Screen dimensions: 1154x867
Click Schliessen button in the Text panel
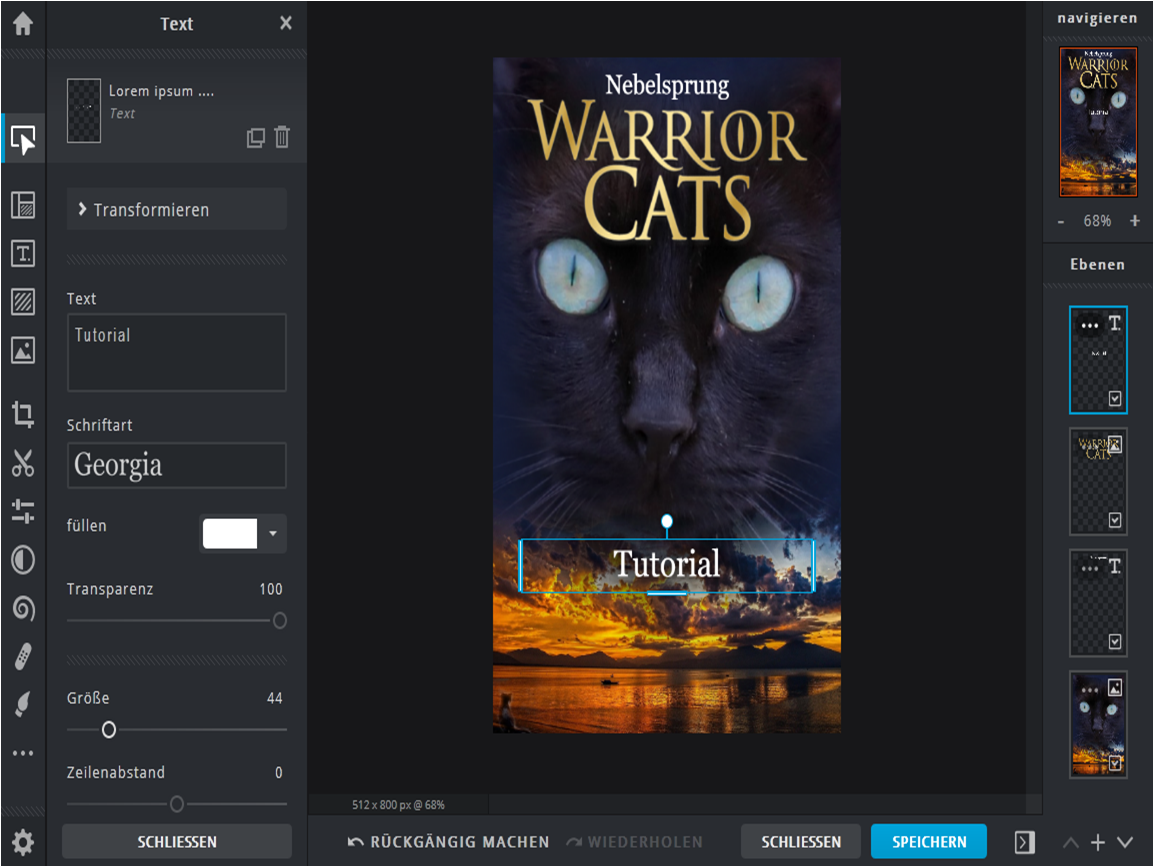(177, 841)
